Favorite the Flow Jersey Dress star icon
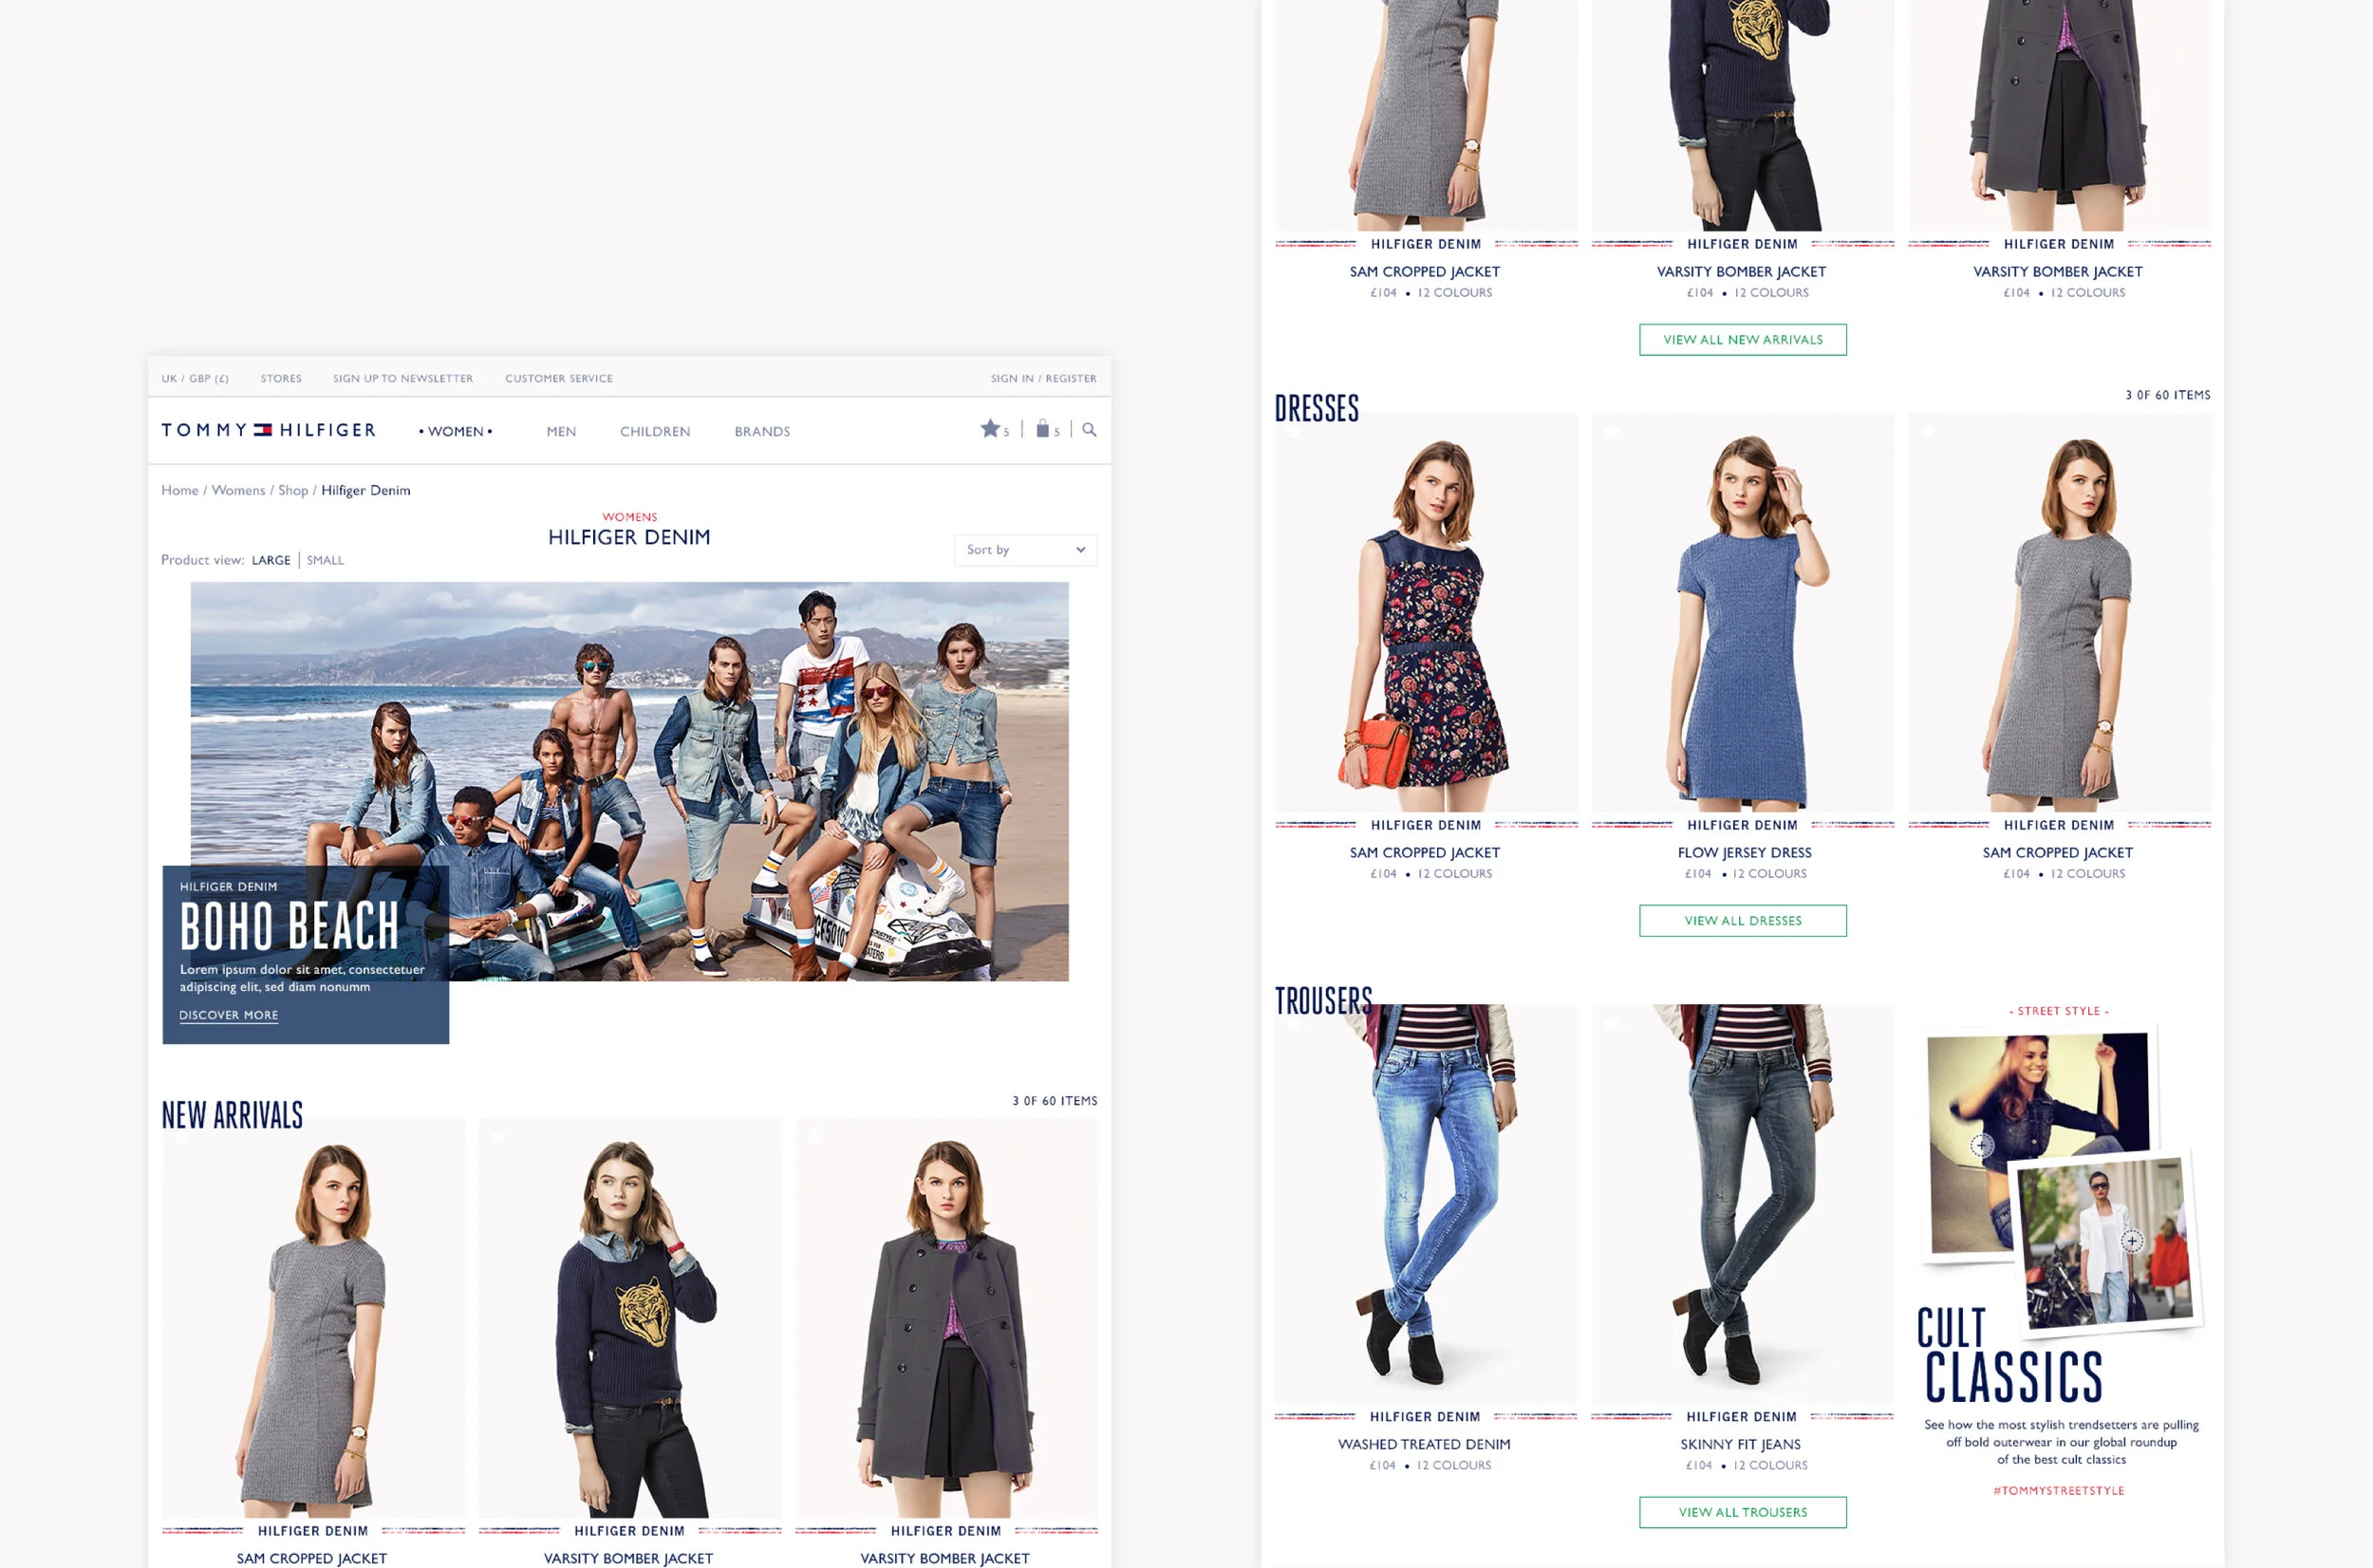 pyautogui.click(x=1611, y=431)
